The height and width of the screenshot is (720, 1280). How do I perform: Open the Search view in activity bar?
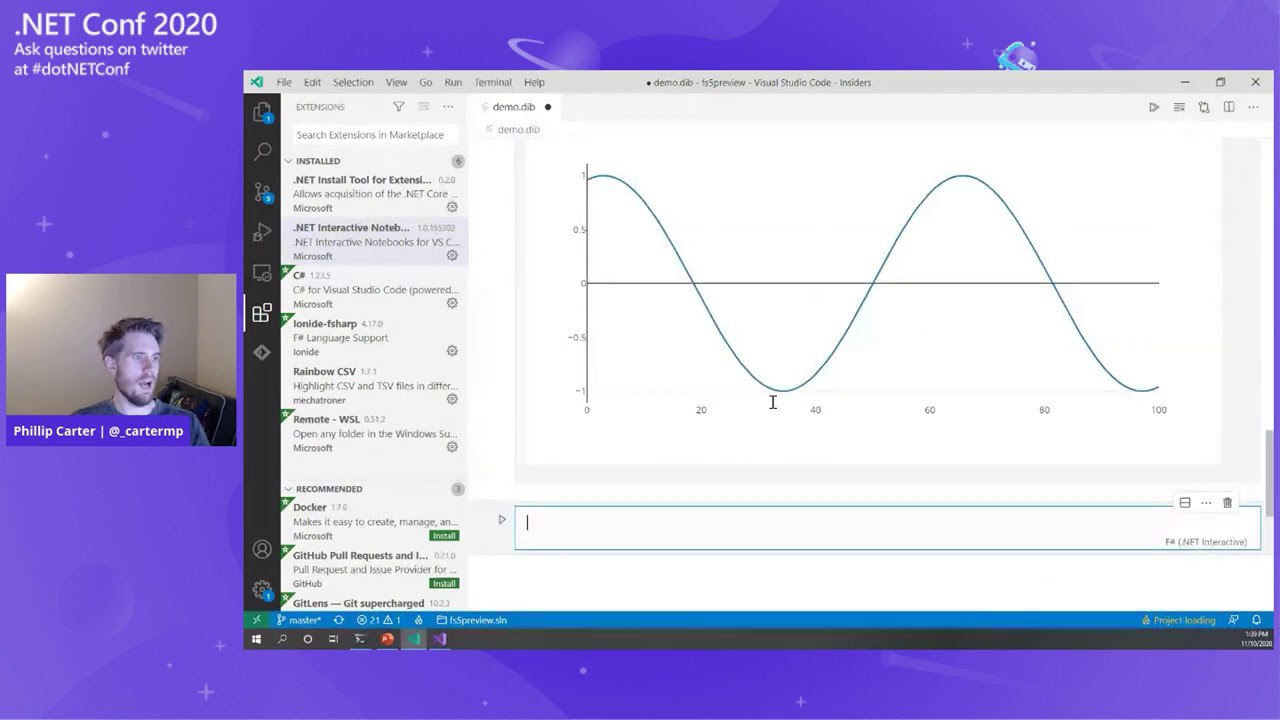coord(262,152)
